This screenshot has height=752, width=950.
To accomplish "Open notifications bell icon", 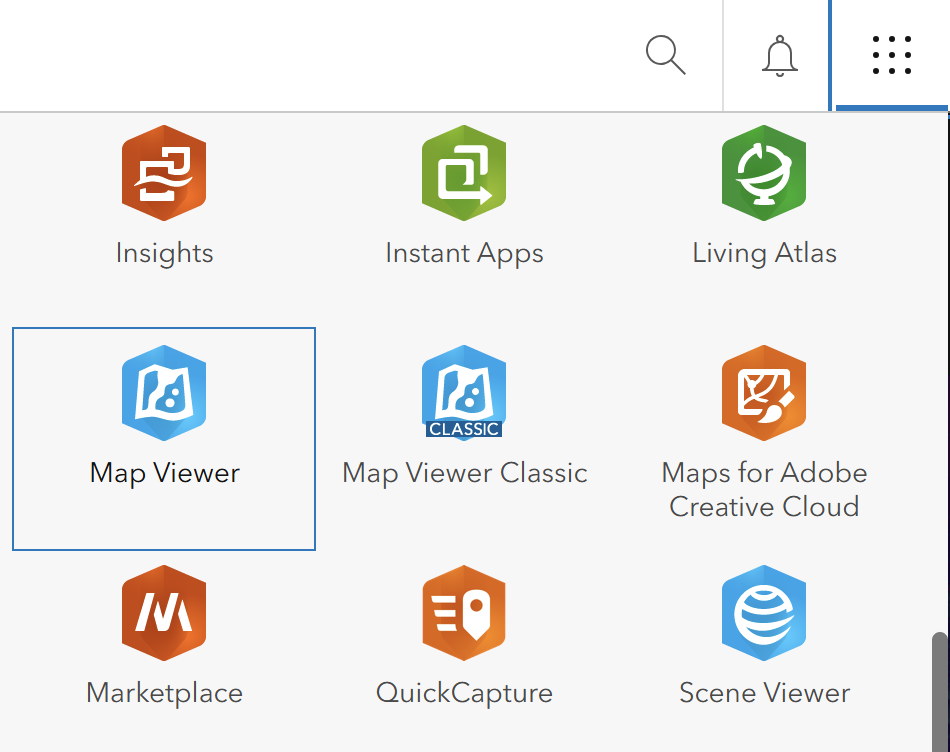I will [x=779, y=56].
